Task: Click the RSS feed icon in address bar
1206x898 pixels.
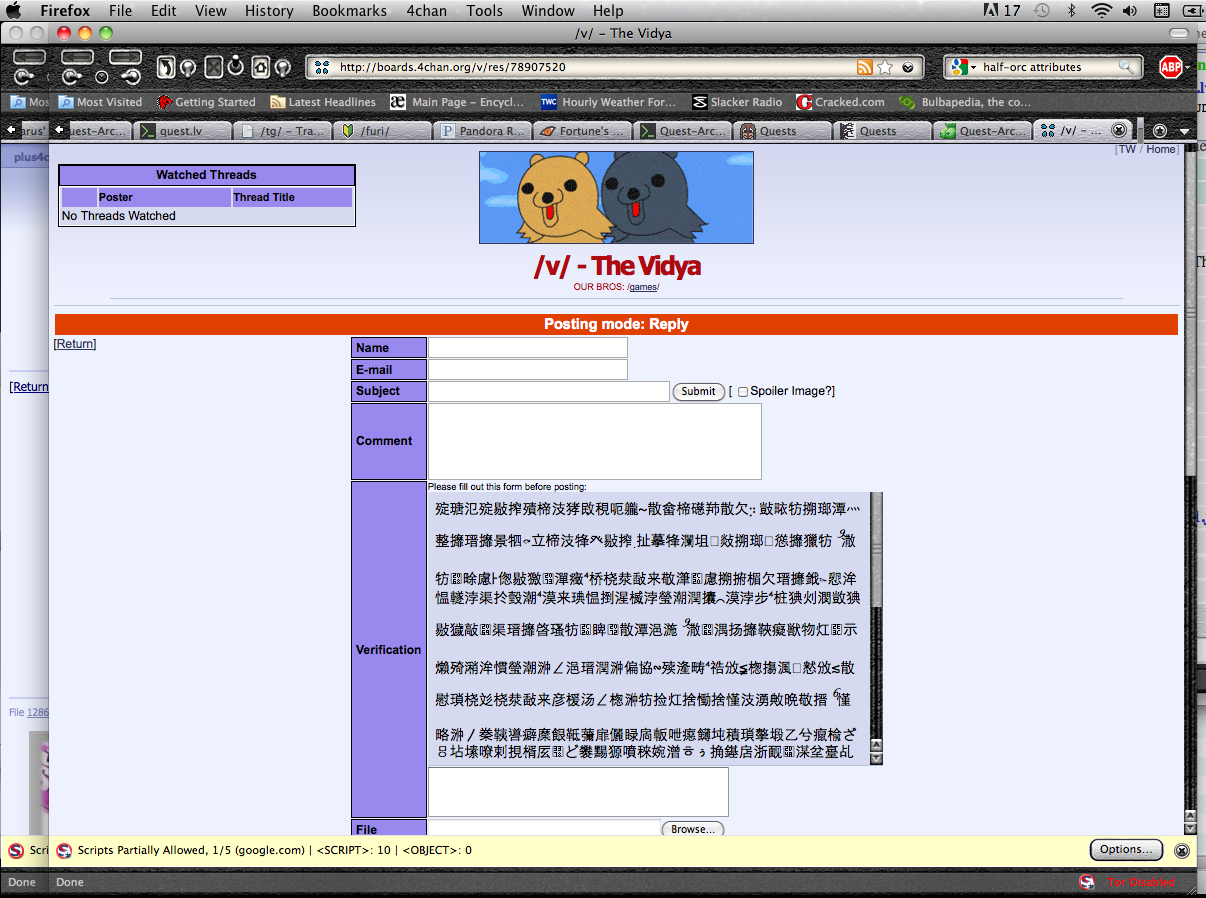Action: [865, 67]
